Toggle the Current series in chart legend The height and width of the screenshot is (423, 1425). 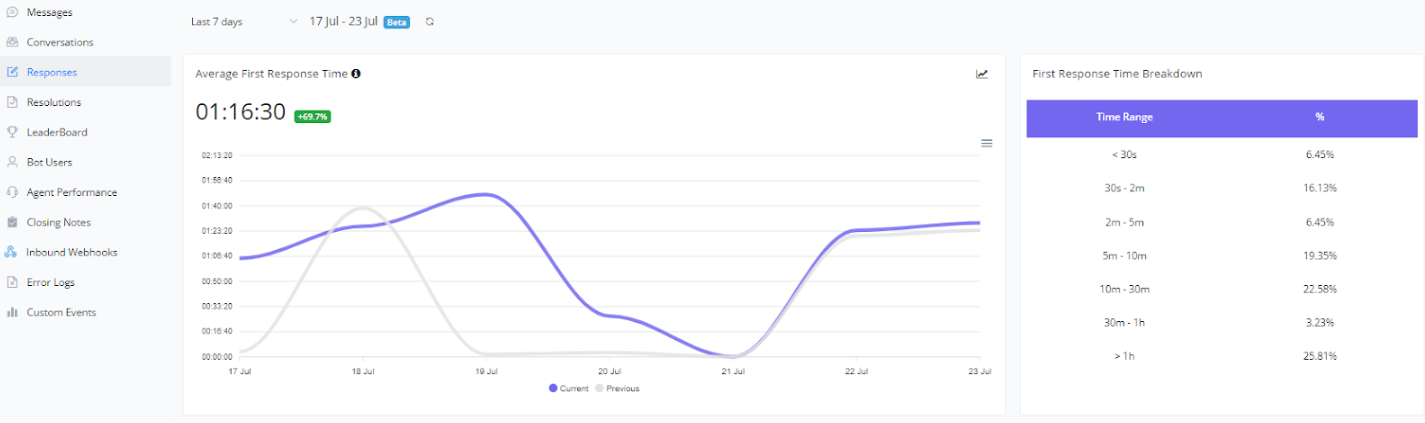click(568, 388)
